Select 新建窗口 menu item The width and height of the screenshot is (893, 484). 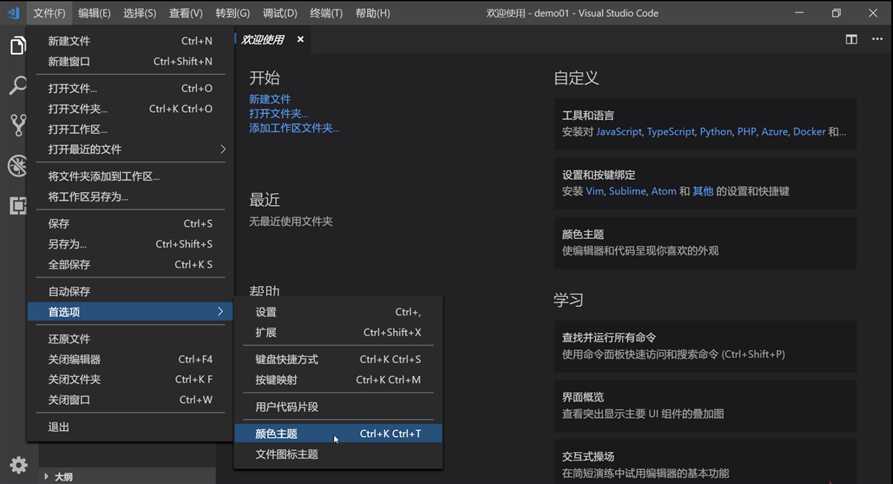click(130, 61)
